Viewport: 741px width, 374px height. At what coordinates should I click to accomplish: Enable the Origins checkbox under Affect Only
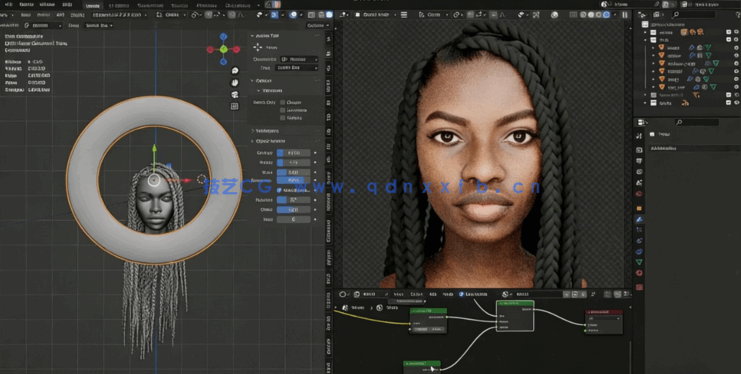283,102
